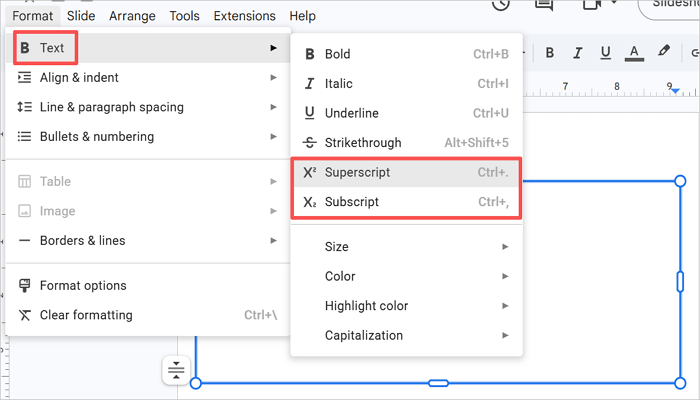Open comments history icon
The height and width of the screenshot is (400, 700).
(544, 4)
